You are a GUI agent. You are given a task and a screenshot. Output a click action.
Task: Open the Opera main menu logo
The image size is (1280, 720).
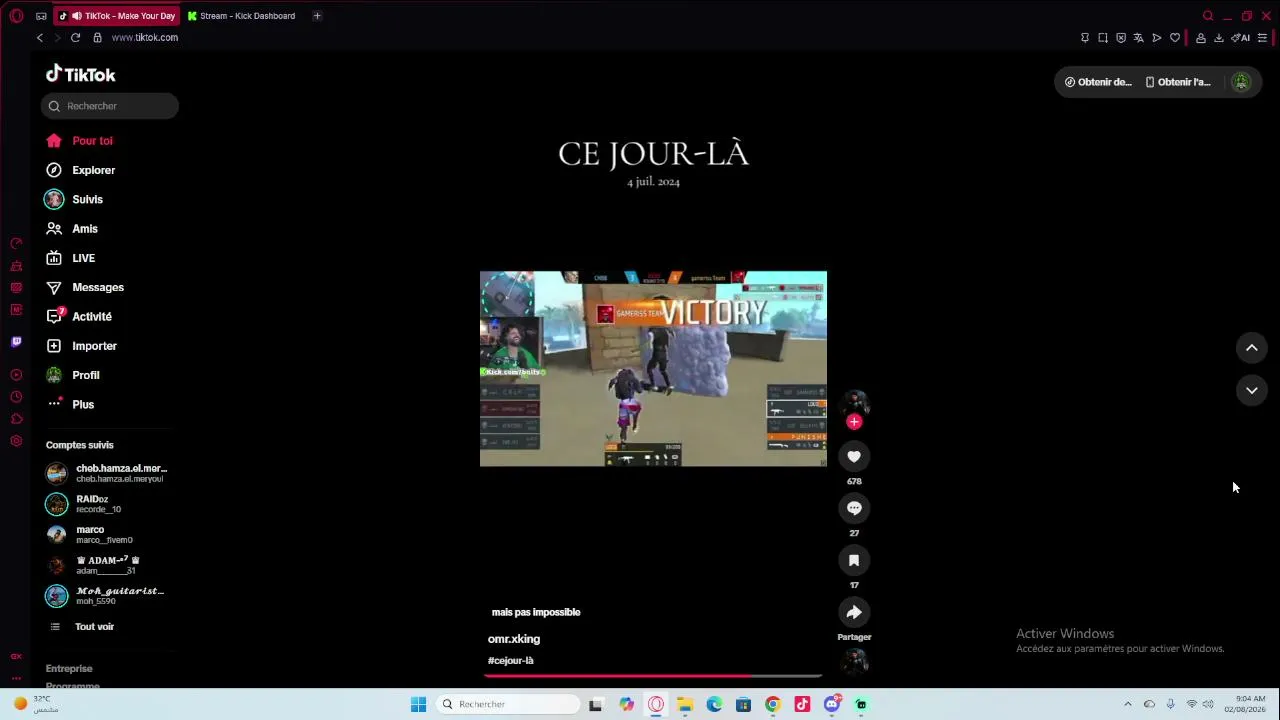[16, 16]
